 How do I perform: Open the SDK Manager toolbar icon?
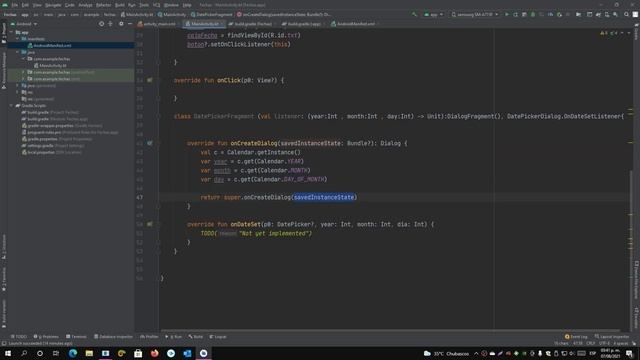click(616, 14)
